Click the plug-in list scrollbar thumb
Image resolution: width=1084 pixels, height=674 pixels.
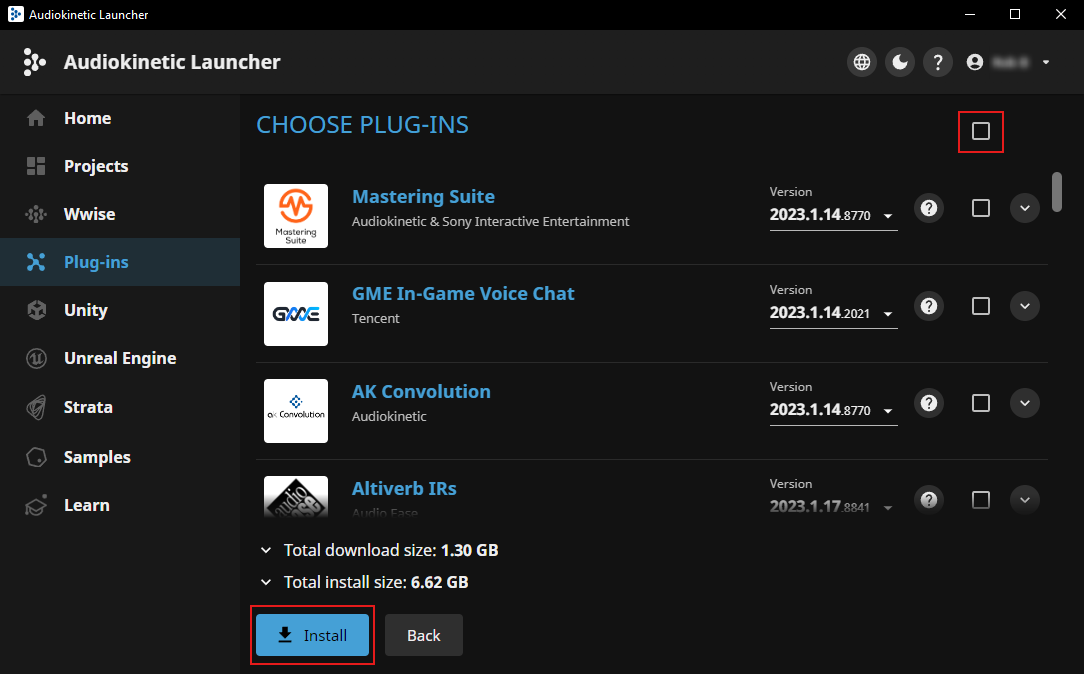point(1056,191)
